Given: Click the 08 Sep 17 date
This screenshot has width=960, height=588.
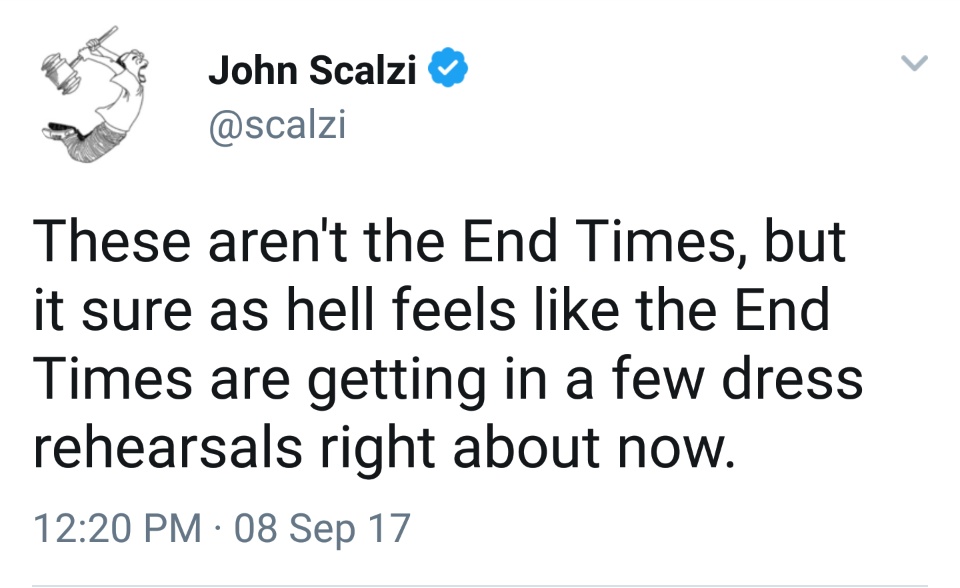Looking at the screenshot, I should coord(322,528).
